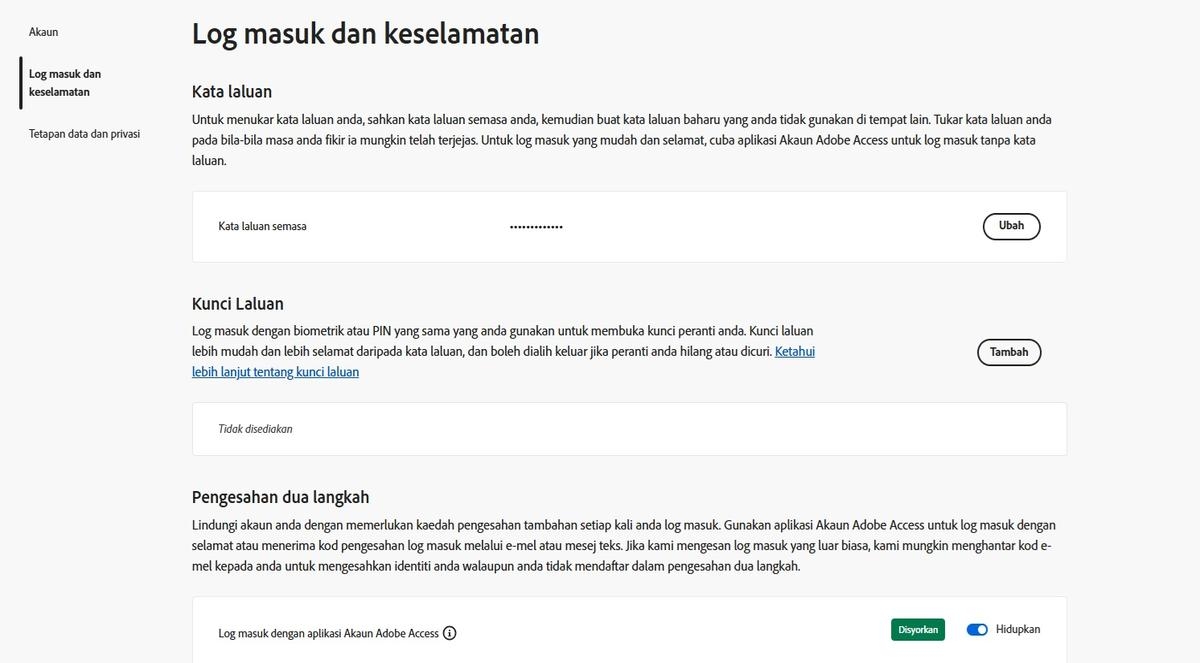Select 'Tetapan data dan privasi' in sidebar
The image size is (1200, 663).
click(x=84, y=133)
